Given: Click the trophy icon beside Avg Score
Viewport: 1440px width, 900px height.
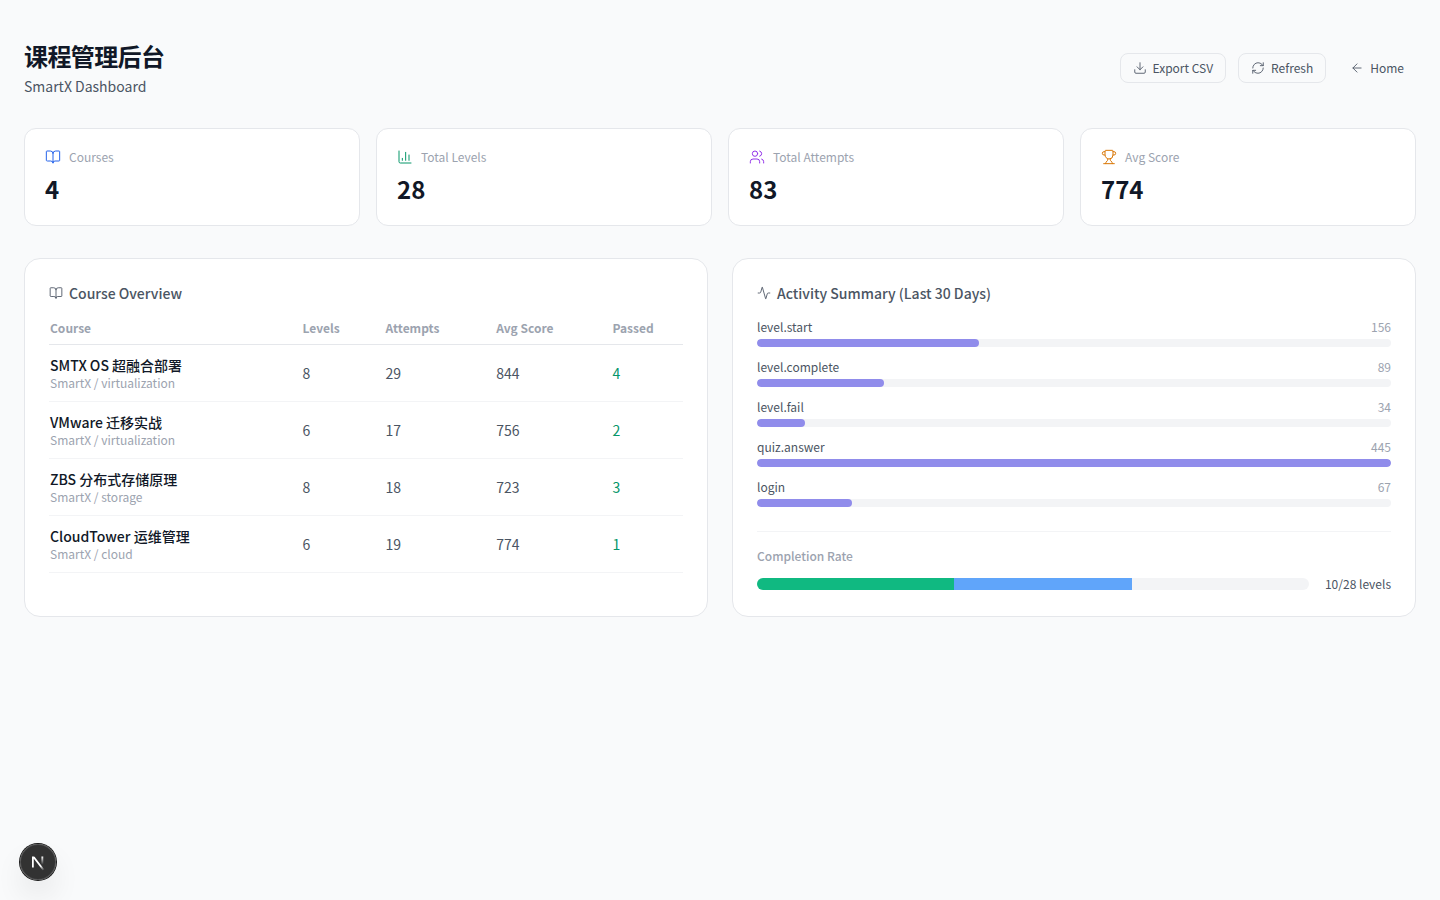Looking at the screenshot, I should (1109, 157).
